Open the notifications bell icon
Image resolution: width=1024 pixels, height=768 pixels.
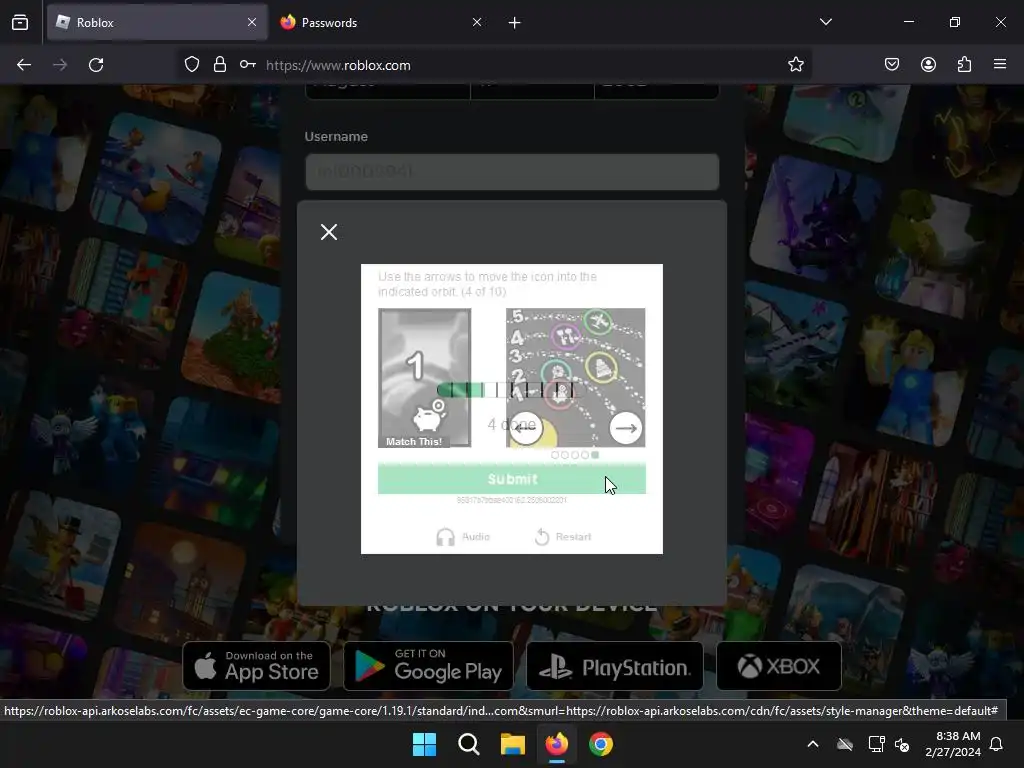tap(997, 744)
